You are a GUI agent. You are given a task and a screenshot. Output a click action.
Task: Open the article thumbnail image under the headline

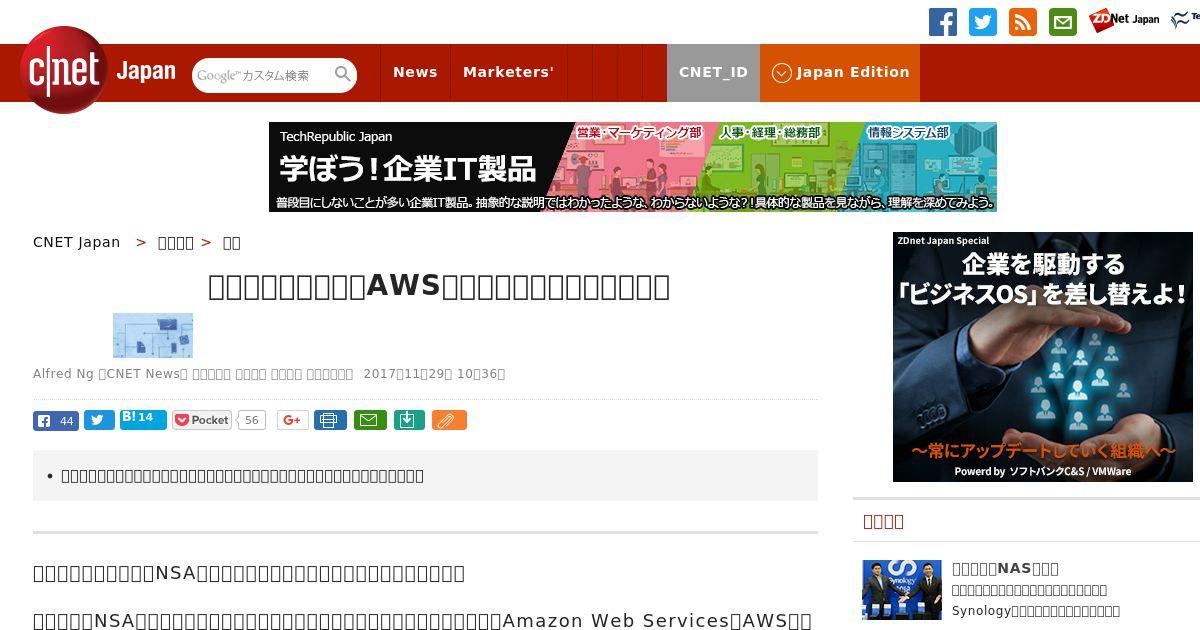(x=153, y=335)
